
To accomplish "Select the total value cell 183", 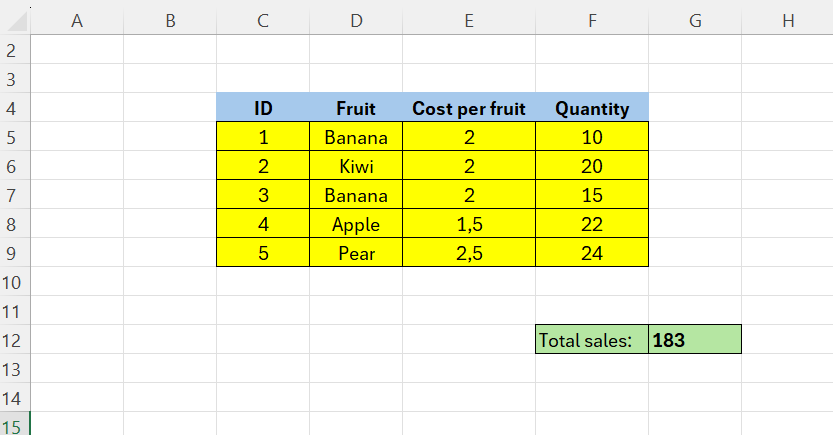I will 695,340.
